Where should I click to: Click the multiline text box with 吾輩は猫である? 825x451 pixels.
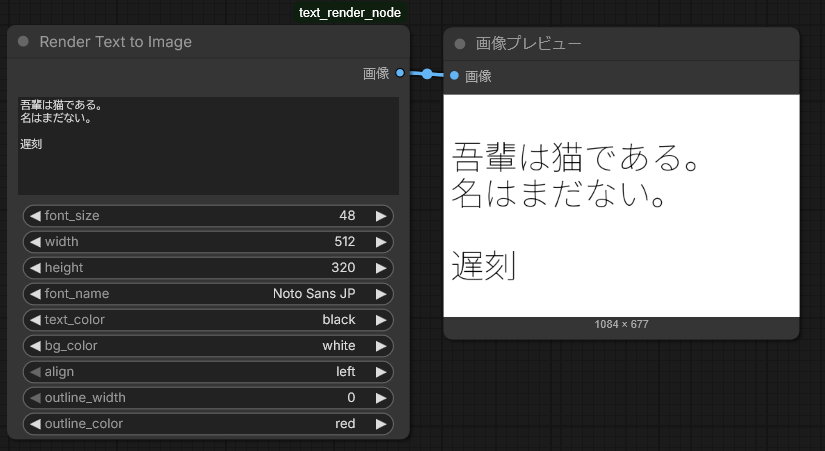click(208, 146)
